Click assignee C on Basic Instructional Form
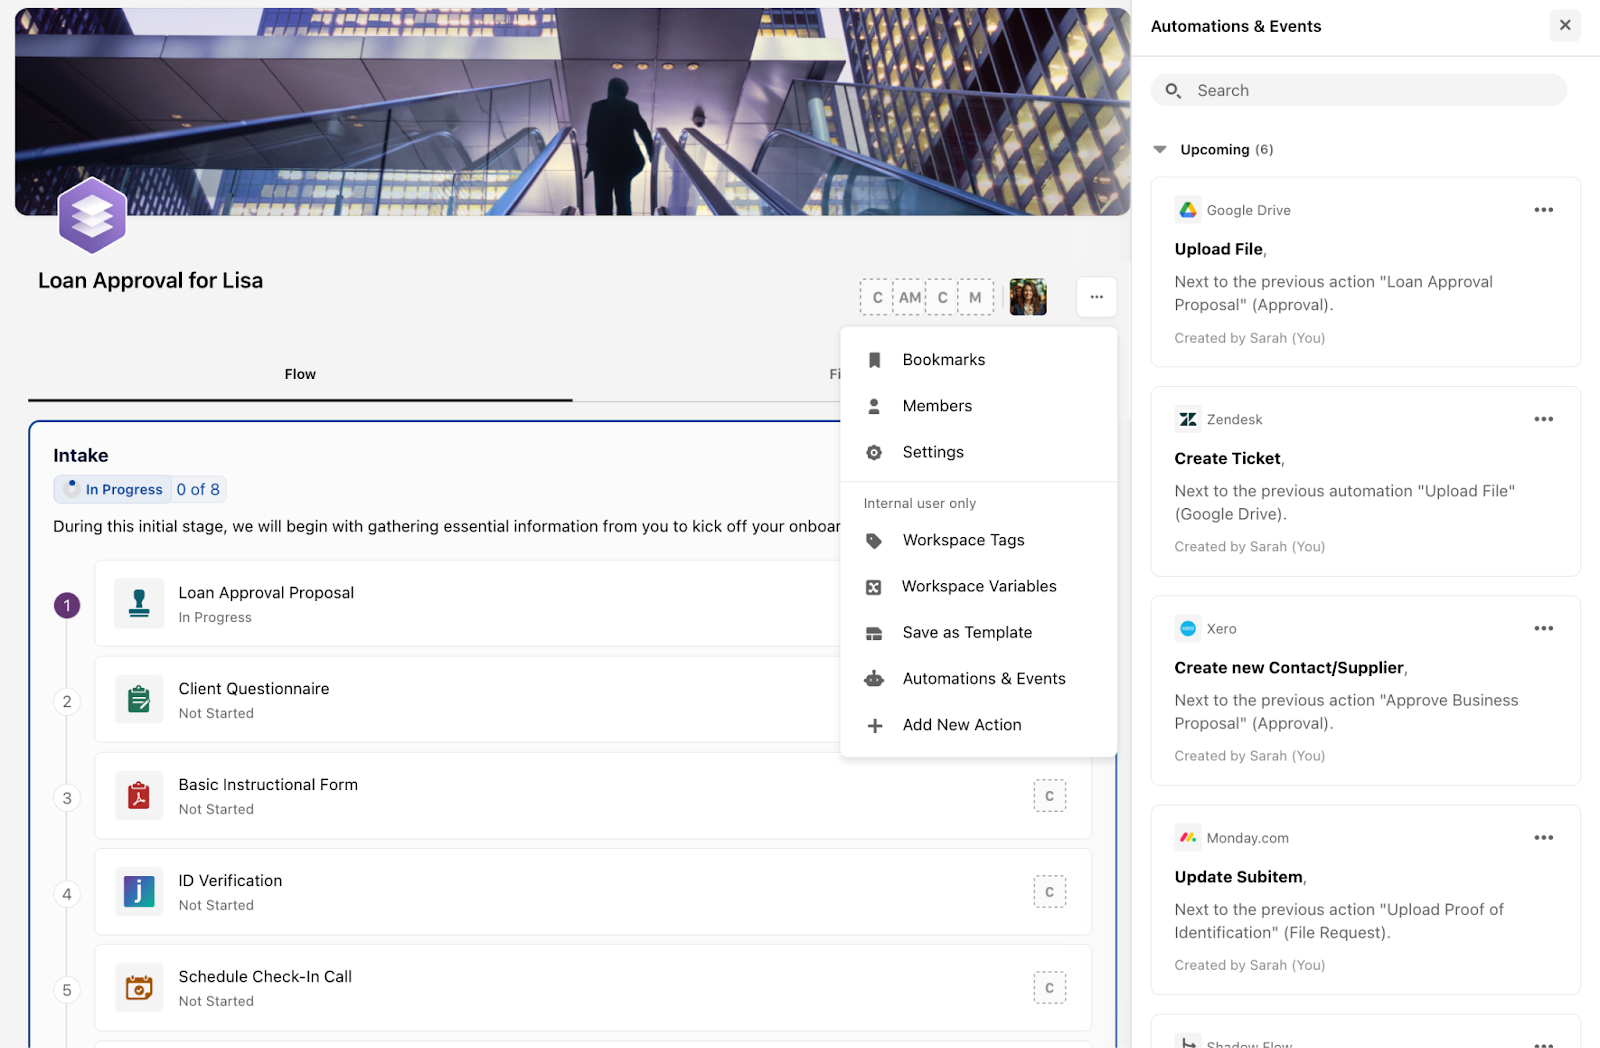This screenshot has height=1048, width=1600. [1049, 796]
